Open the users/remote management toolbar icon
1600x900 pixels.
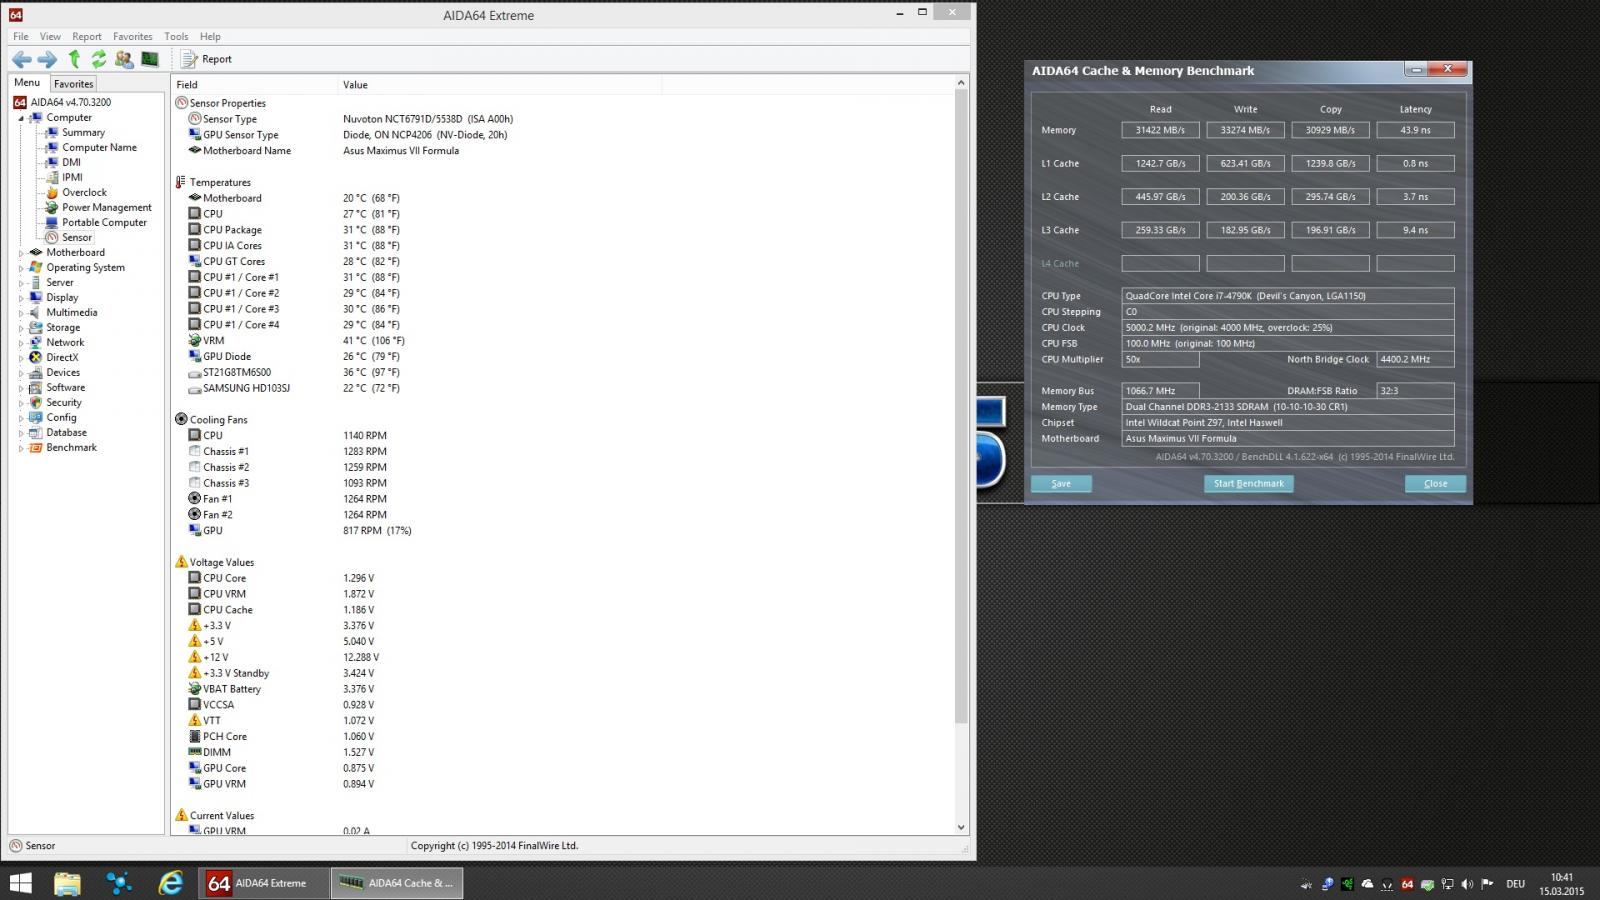point(124,59)
